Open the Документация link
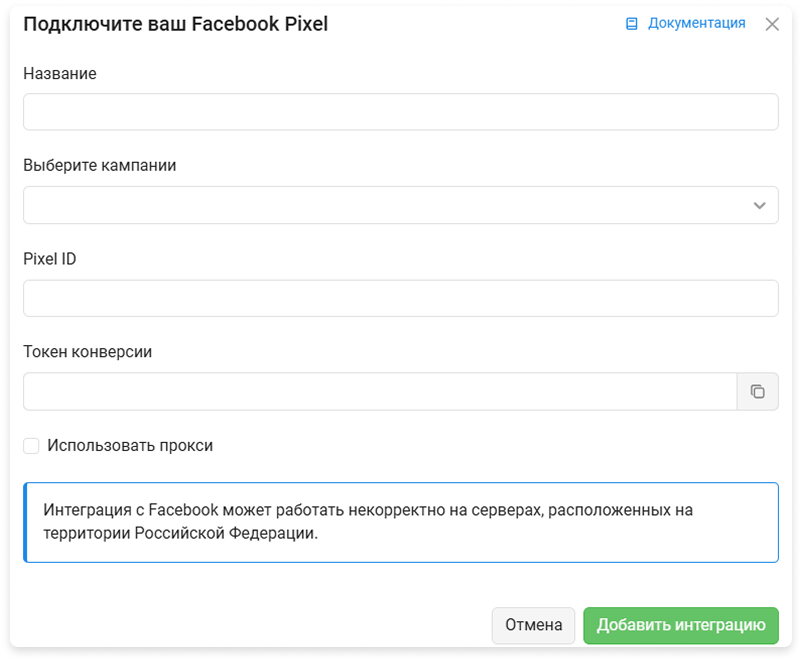 [x=696, y=23]
